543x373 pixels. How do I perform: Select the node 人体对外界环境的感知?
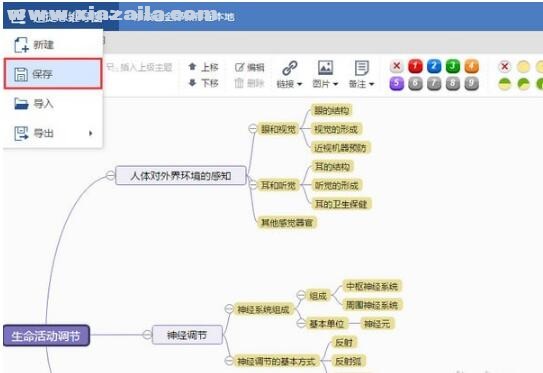[x=181, y=176]
